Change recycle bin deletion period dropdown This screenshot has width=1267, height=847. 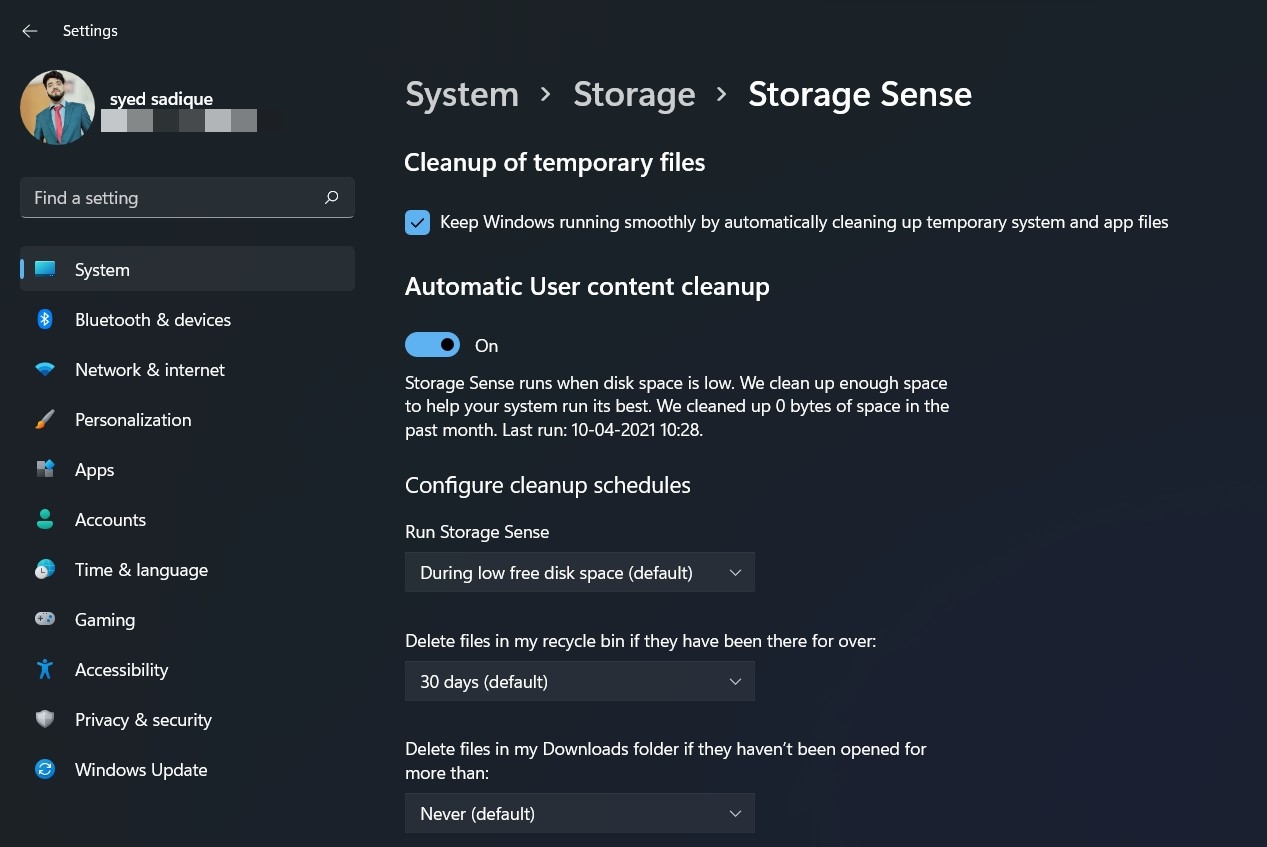click(580, 681)
